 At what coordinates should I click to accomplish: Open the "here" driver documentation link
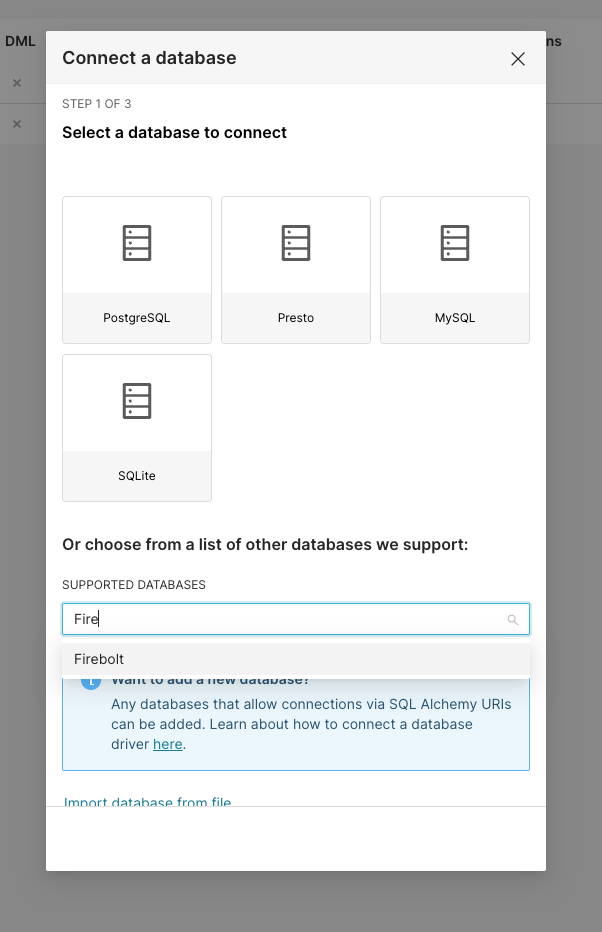tap(168, 744)
